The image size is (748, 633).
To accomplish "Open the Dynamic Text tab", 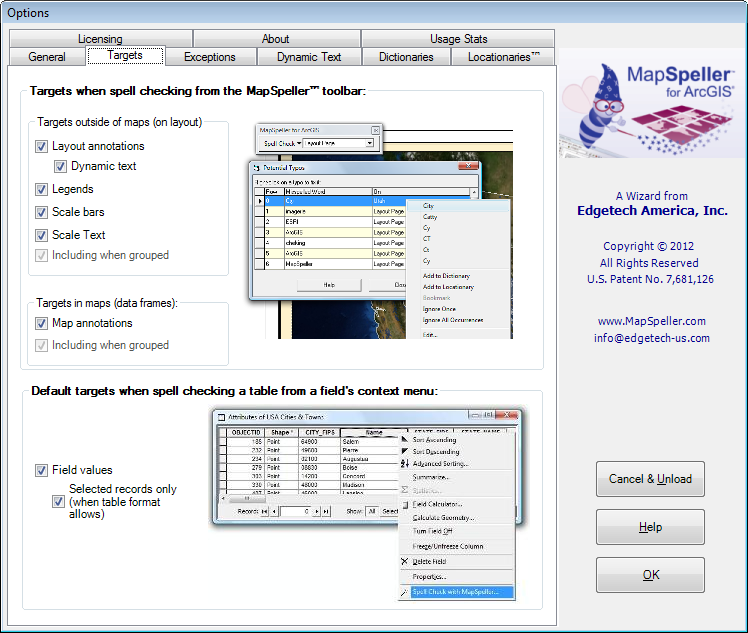I will [309, 57].
